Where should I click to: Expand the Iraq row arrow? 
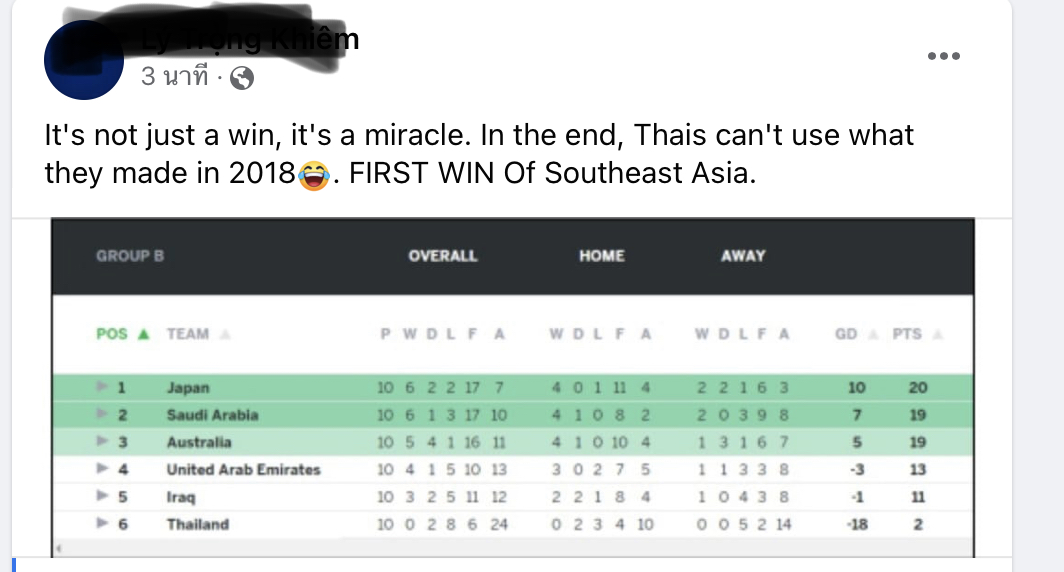tap(102, 496)
